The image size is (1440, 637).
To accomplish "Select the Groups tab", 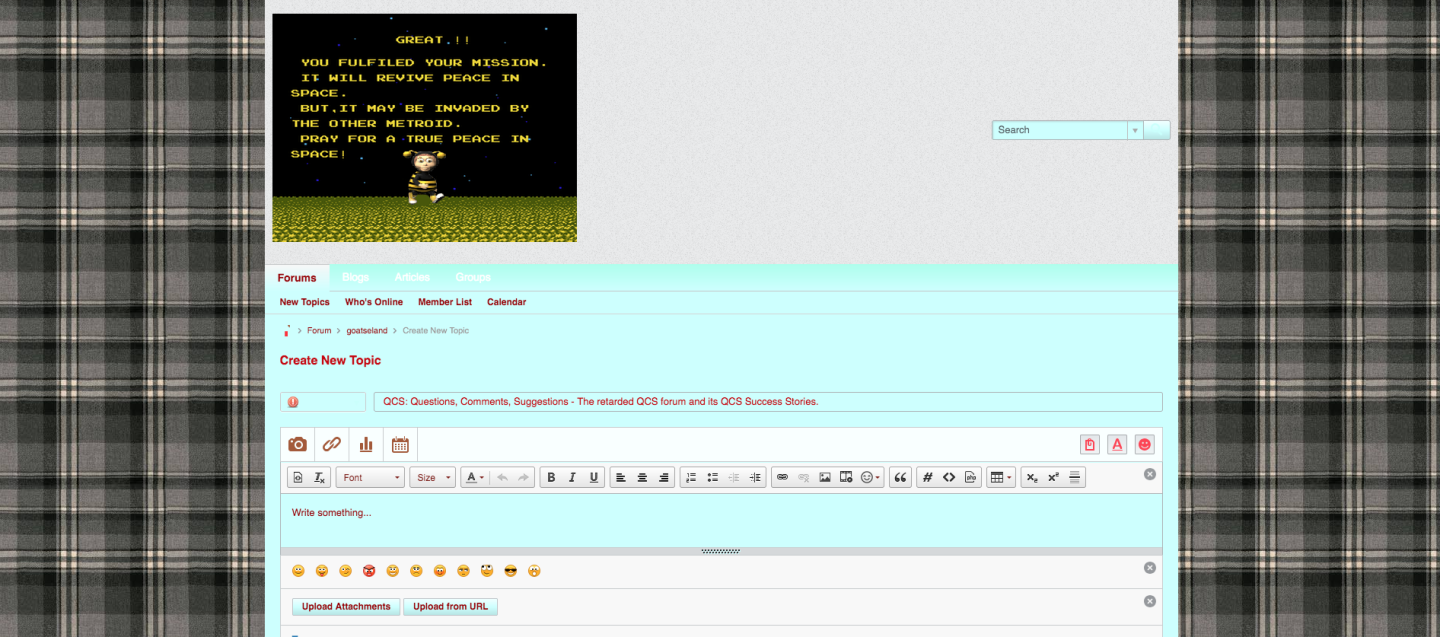I will click(473, 278).
